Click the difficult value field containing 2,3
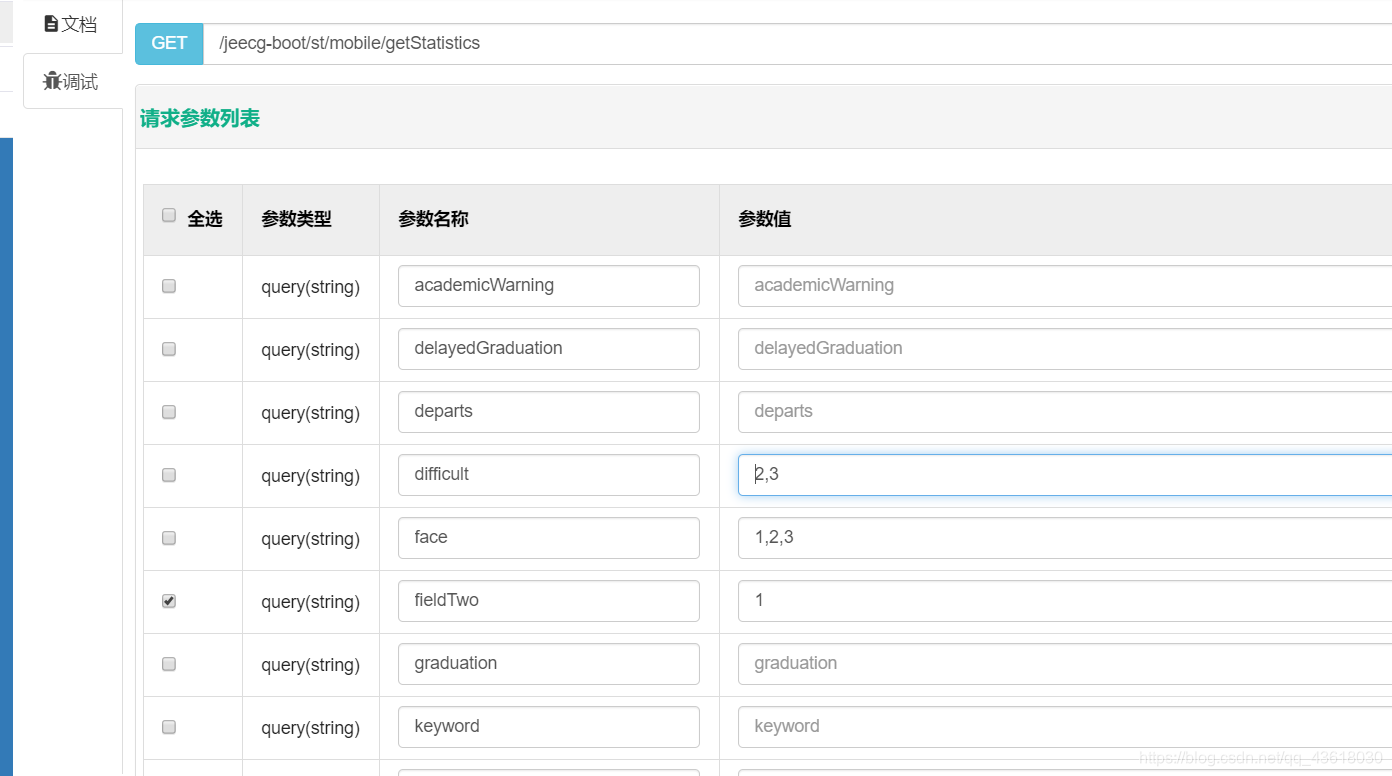This screenshot has width=1392, height=776. click(x=1065, y=475)
